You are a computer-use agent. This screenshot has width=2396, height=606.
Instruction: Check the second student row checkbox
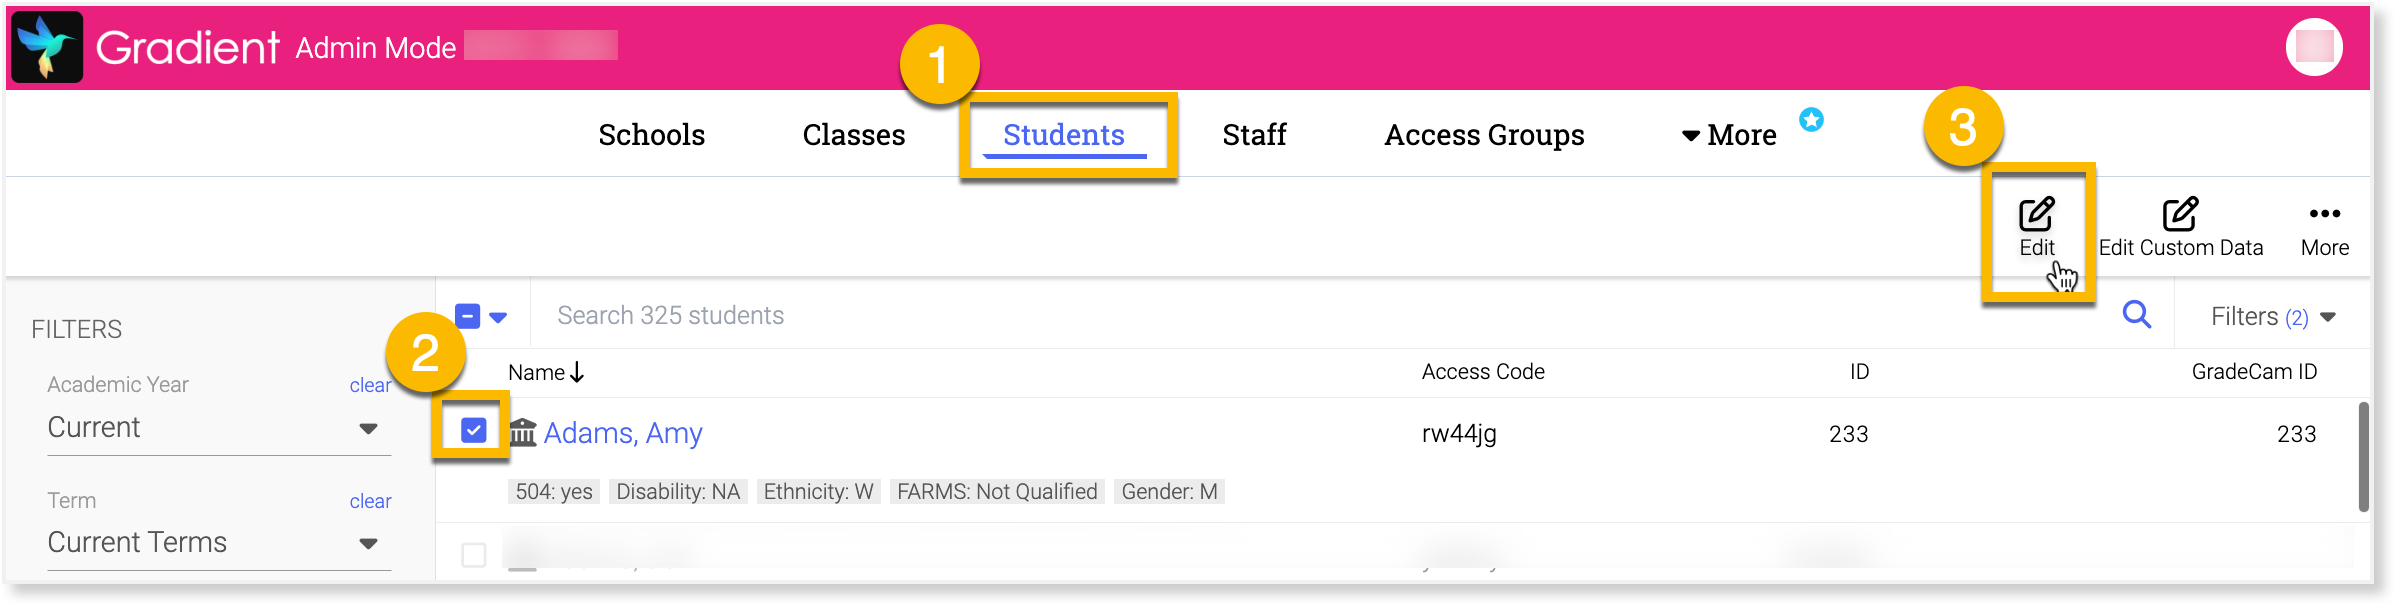pos(474,554)
